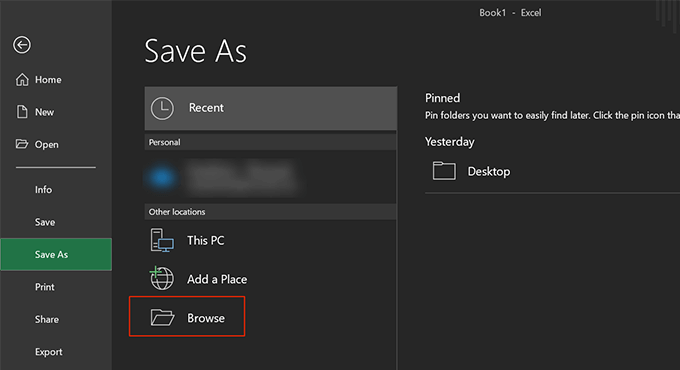Click the Yesterday heading

coord(450,142)
